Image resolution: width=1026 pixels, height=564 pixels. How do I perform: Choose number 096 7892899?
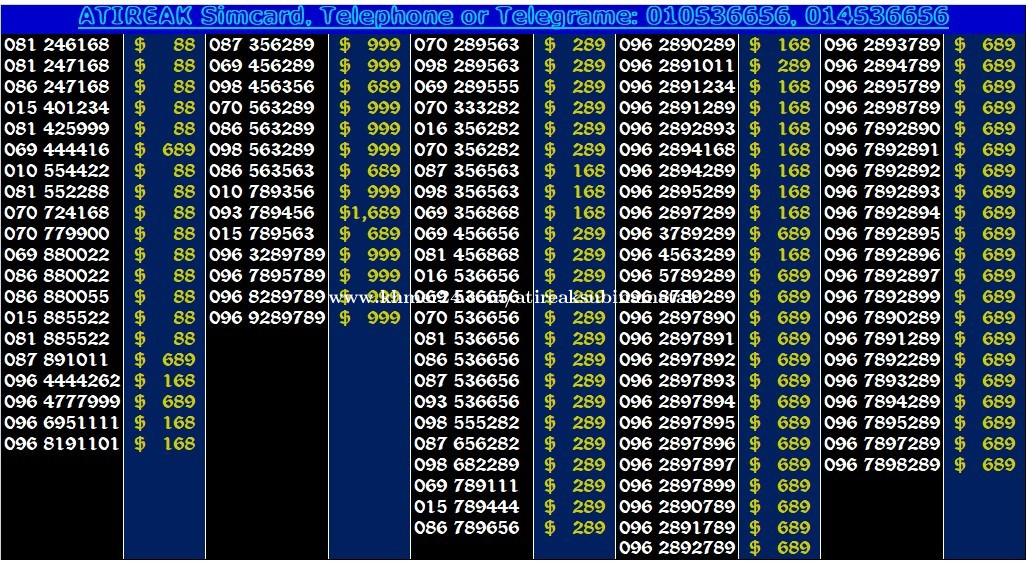coord(882,296)
